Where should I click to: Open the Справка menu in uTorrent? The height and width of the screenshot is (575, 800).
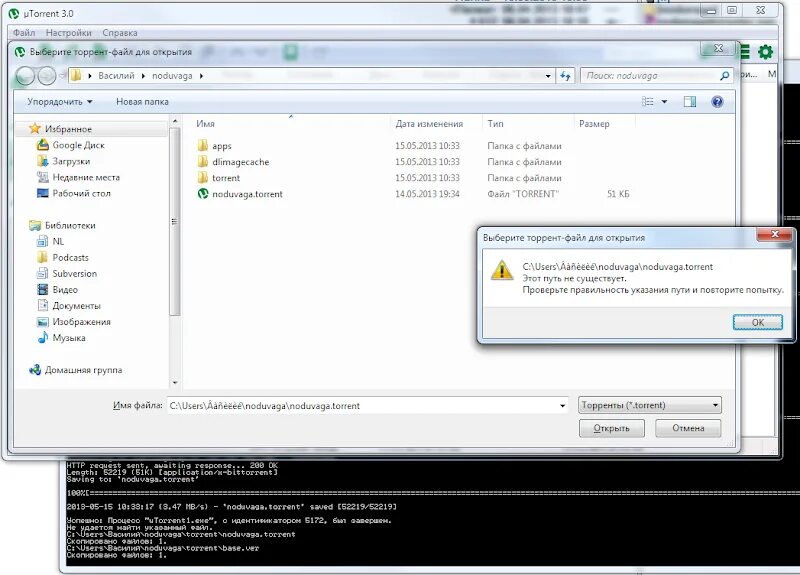120,33
